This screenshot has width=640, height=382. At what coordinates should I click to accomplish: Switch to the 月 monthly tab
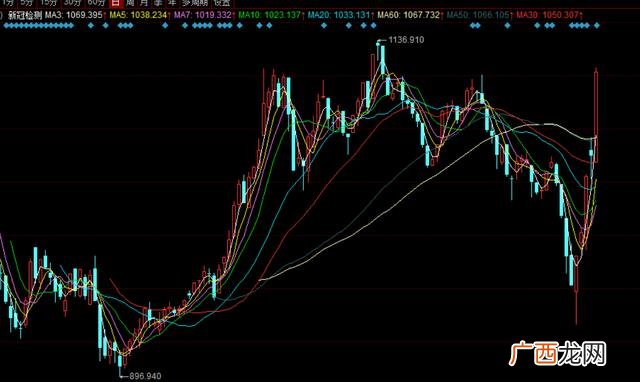(144, 2)
